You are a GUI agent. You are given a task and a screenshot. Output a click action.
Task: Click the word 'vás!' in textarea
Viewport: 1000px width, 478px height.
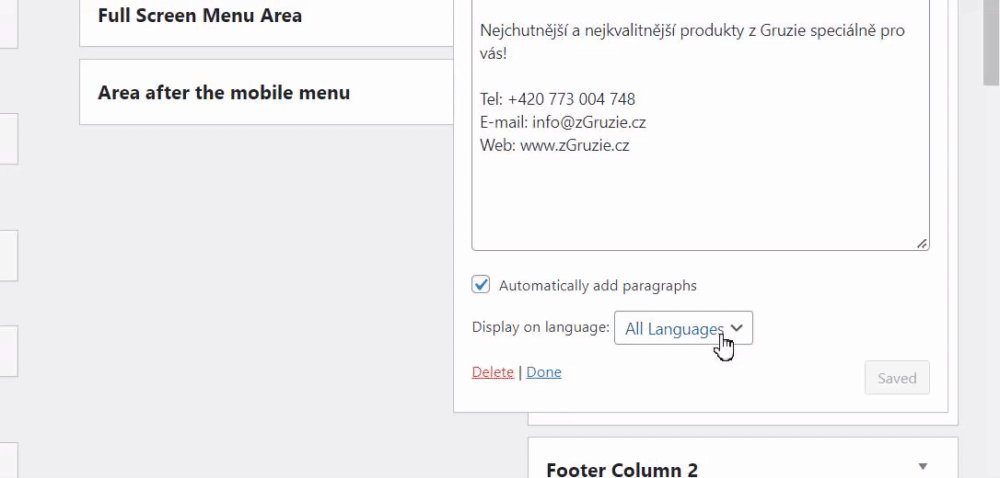coord(493,52)
